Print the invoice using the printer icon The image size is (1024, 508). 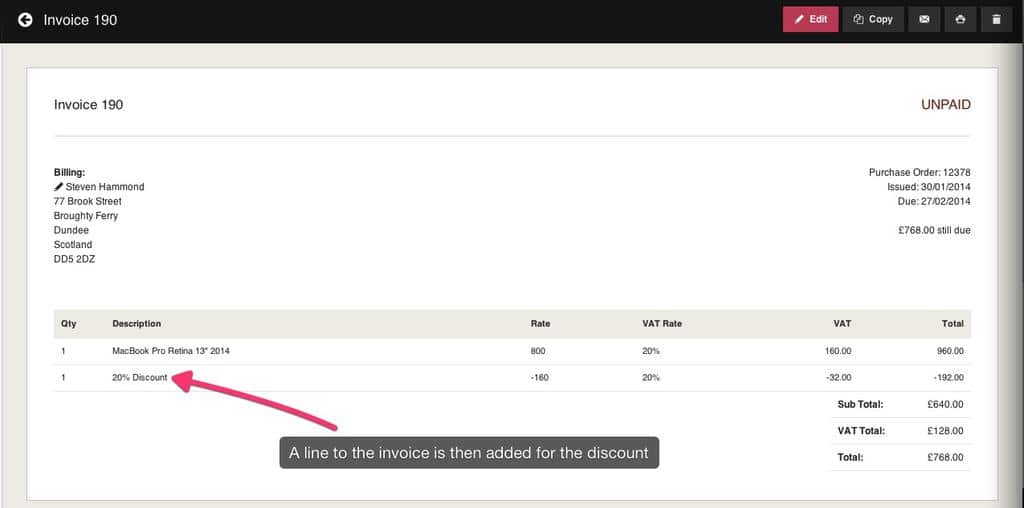[960, 19]
